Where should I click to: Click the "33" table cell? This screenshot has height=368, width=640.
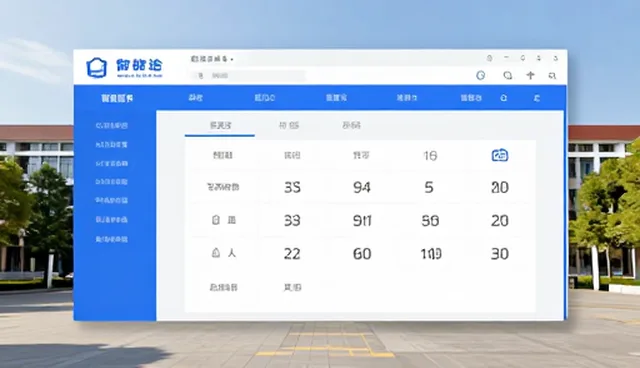[x=292, y=221]
